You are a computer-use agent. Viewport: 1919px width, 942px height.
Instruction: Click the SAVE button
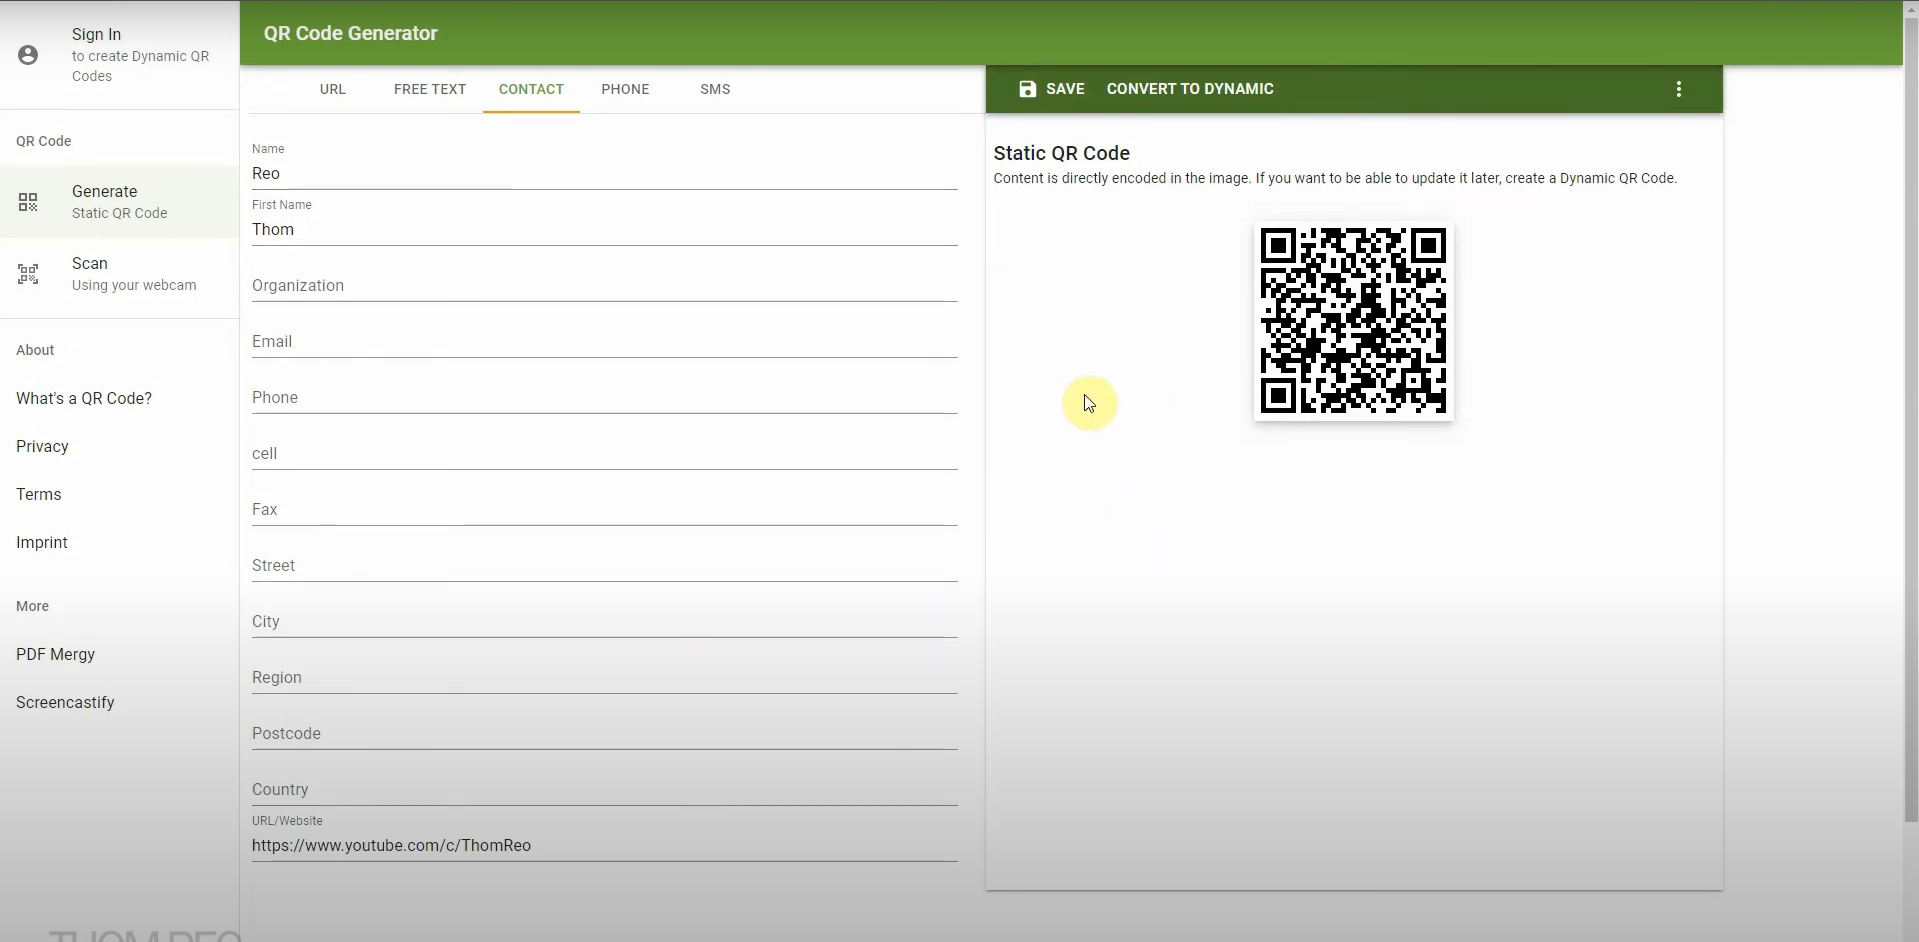click(x=1051, y=89)
